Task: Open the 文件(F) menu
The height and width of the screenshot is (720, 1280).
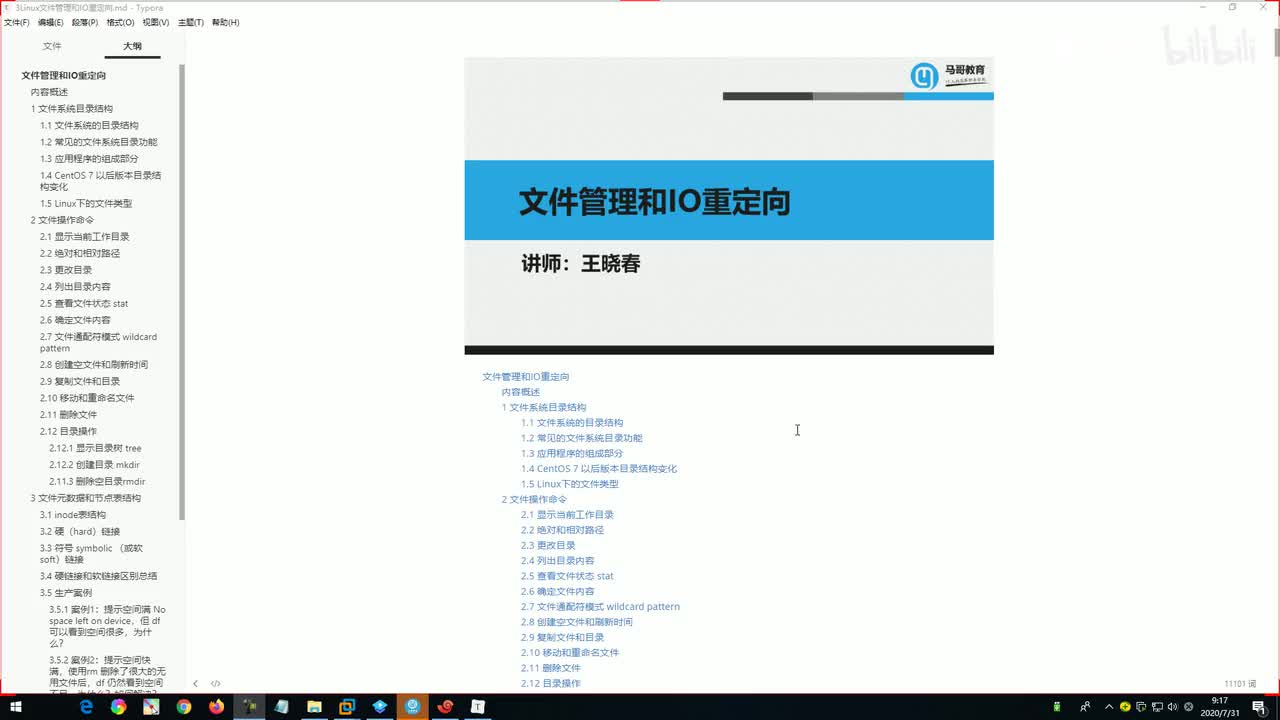Action: [17, 22]
